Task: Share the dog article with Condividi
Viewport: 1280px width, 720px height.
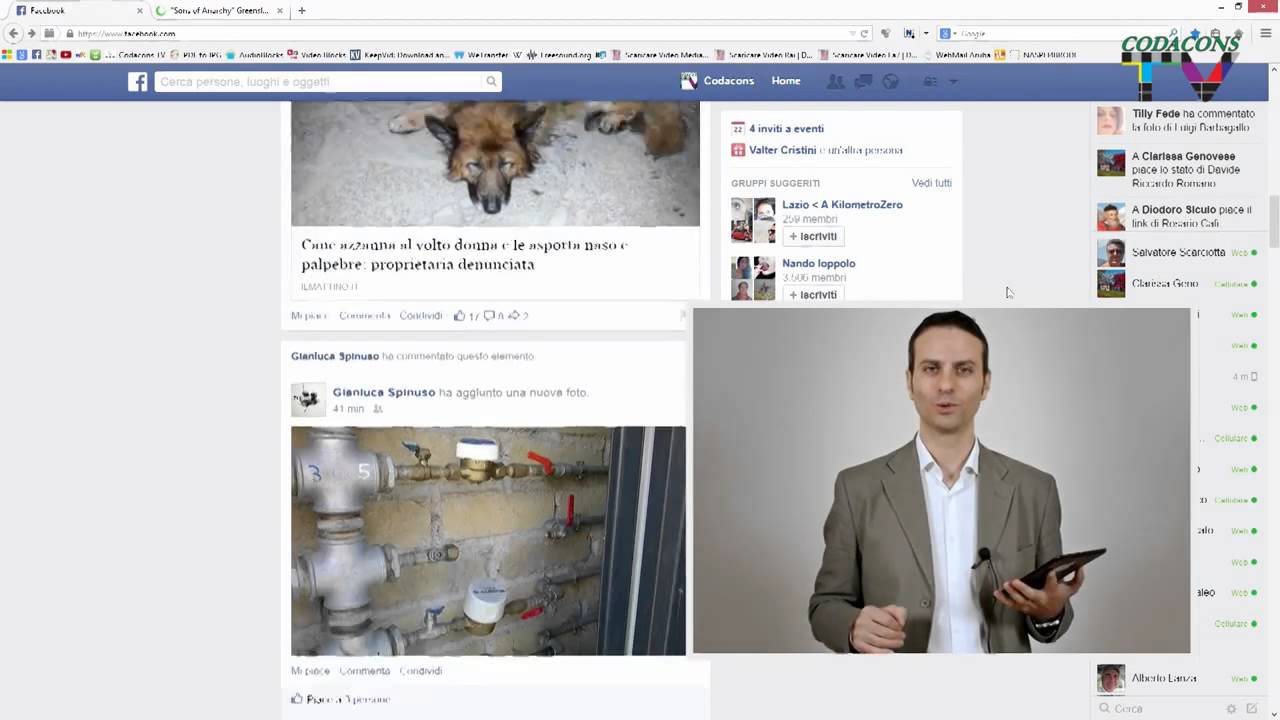Action: [420, 316]
